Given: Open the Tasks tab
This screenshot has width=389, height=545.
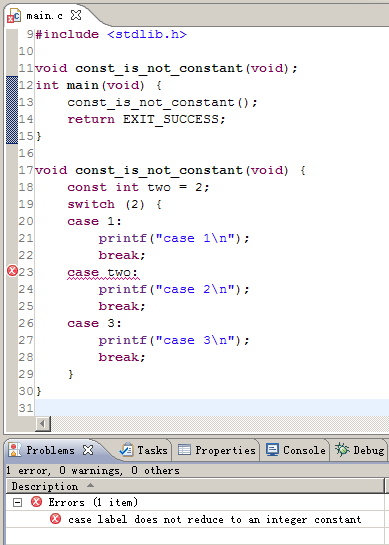Looking at the screenshot, I should click(143, 450).
